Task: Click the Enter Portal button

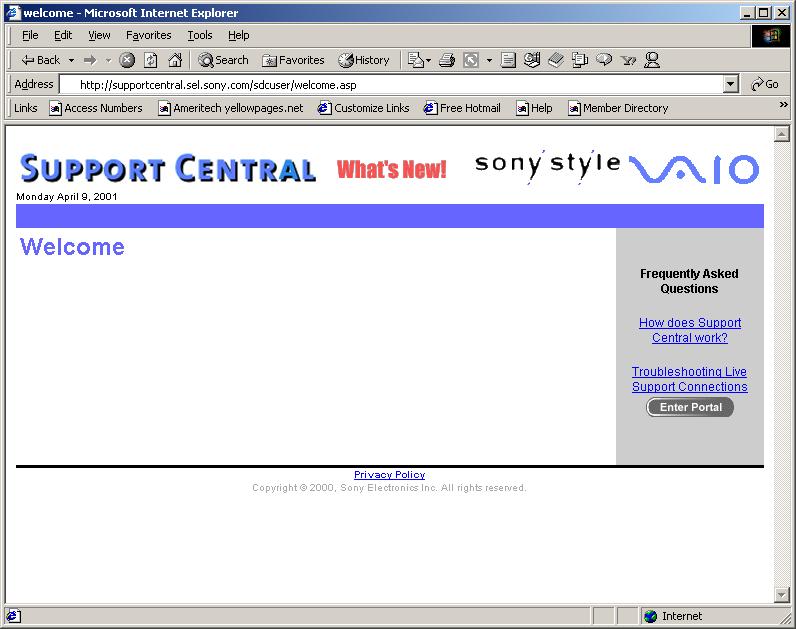Action: click(690, 407)
